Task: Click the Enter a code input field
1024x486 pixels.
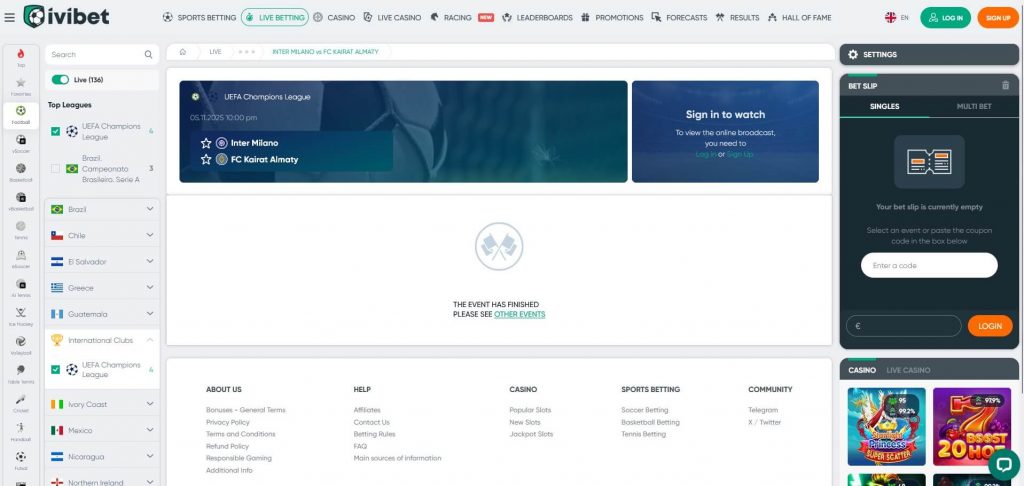Action: (929, 265)
